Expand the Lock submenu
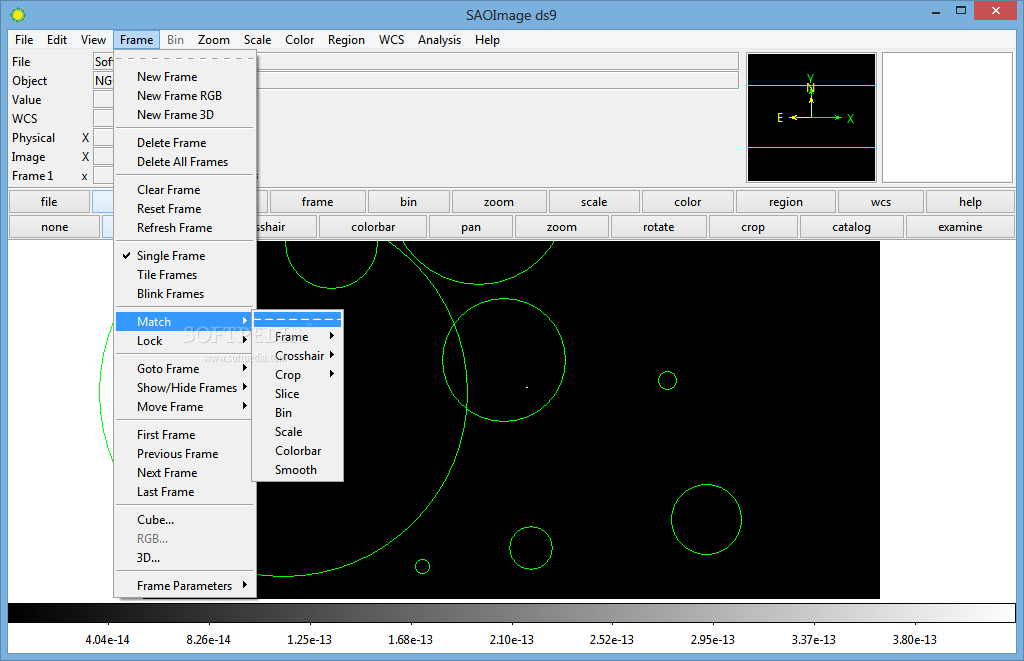Viewport: 1024px width, 661px height. tap(185, 340)
